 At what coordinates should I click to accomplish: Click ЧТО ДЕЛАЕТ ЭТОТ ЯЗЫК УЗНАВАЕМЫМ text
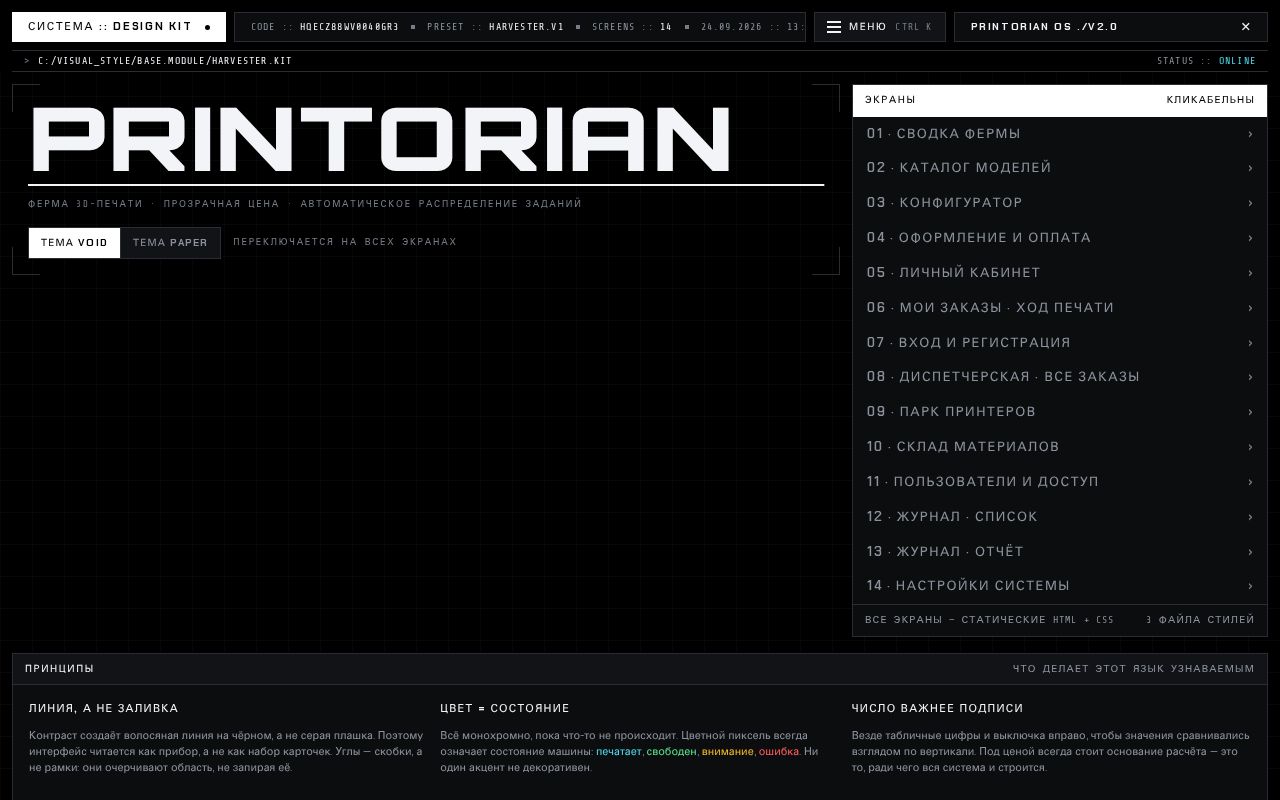pos(1133,669)
